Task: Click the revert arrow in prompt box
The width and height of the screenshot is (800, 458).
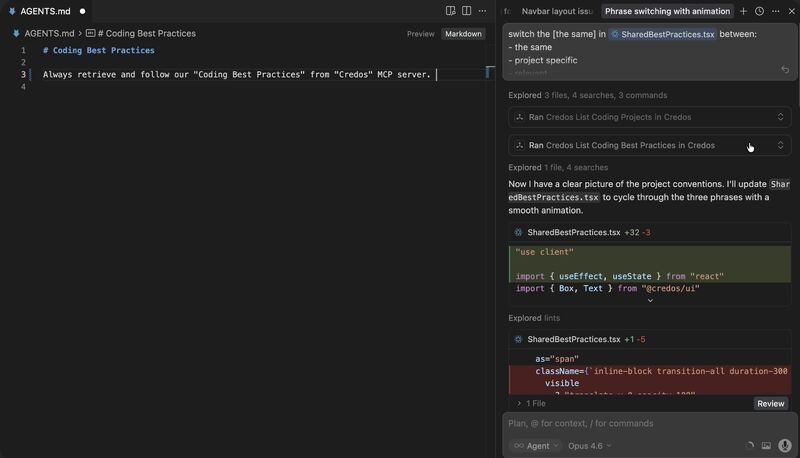Action: click(x=785, y=70)
